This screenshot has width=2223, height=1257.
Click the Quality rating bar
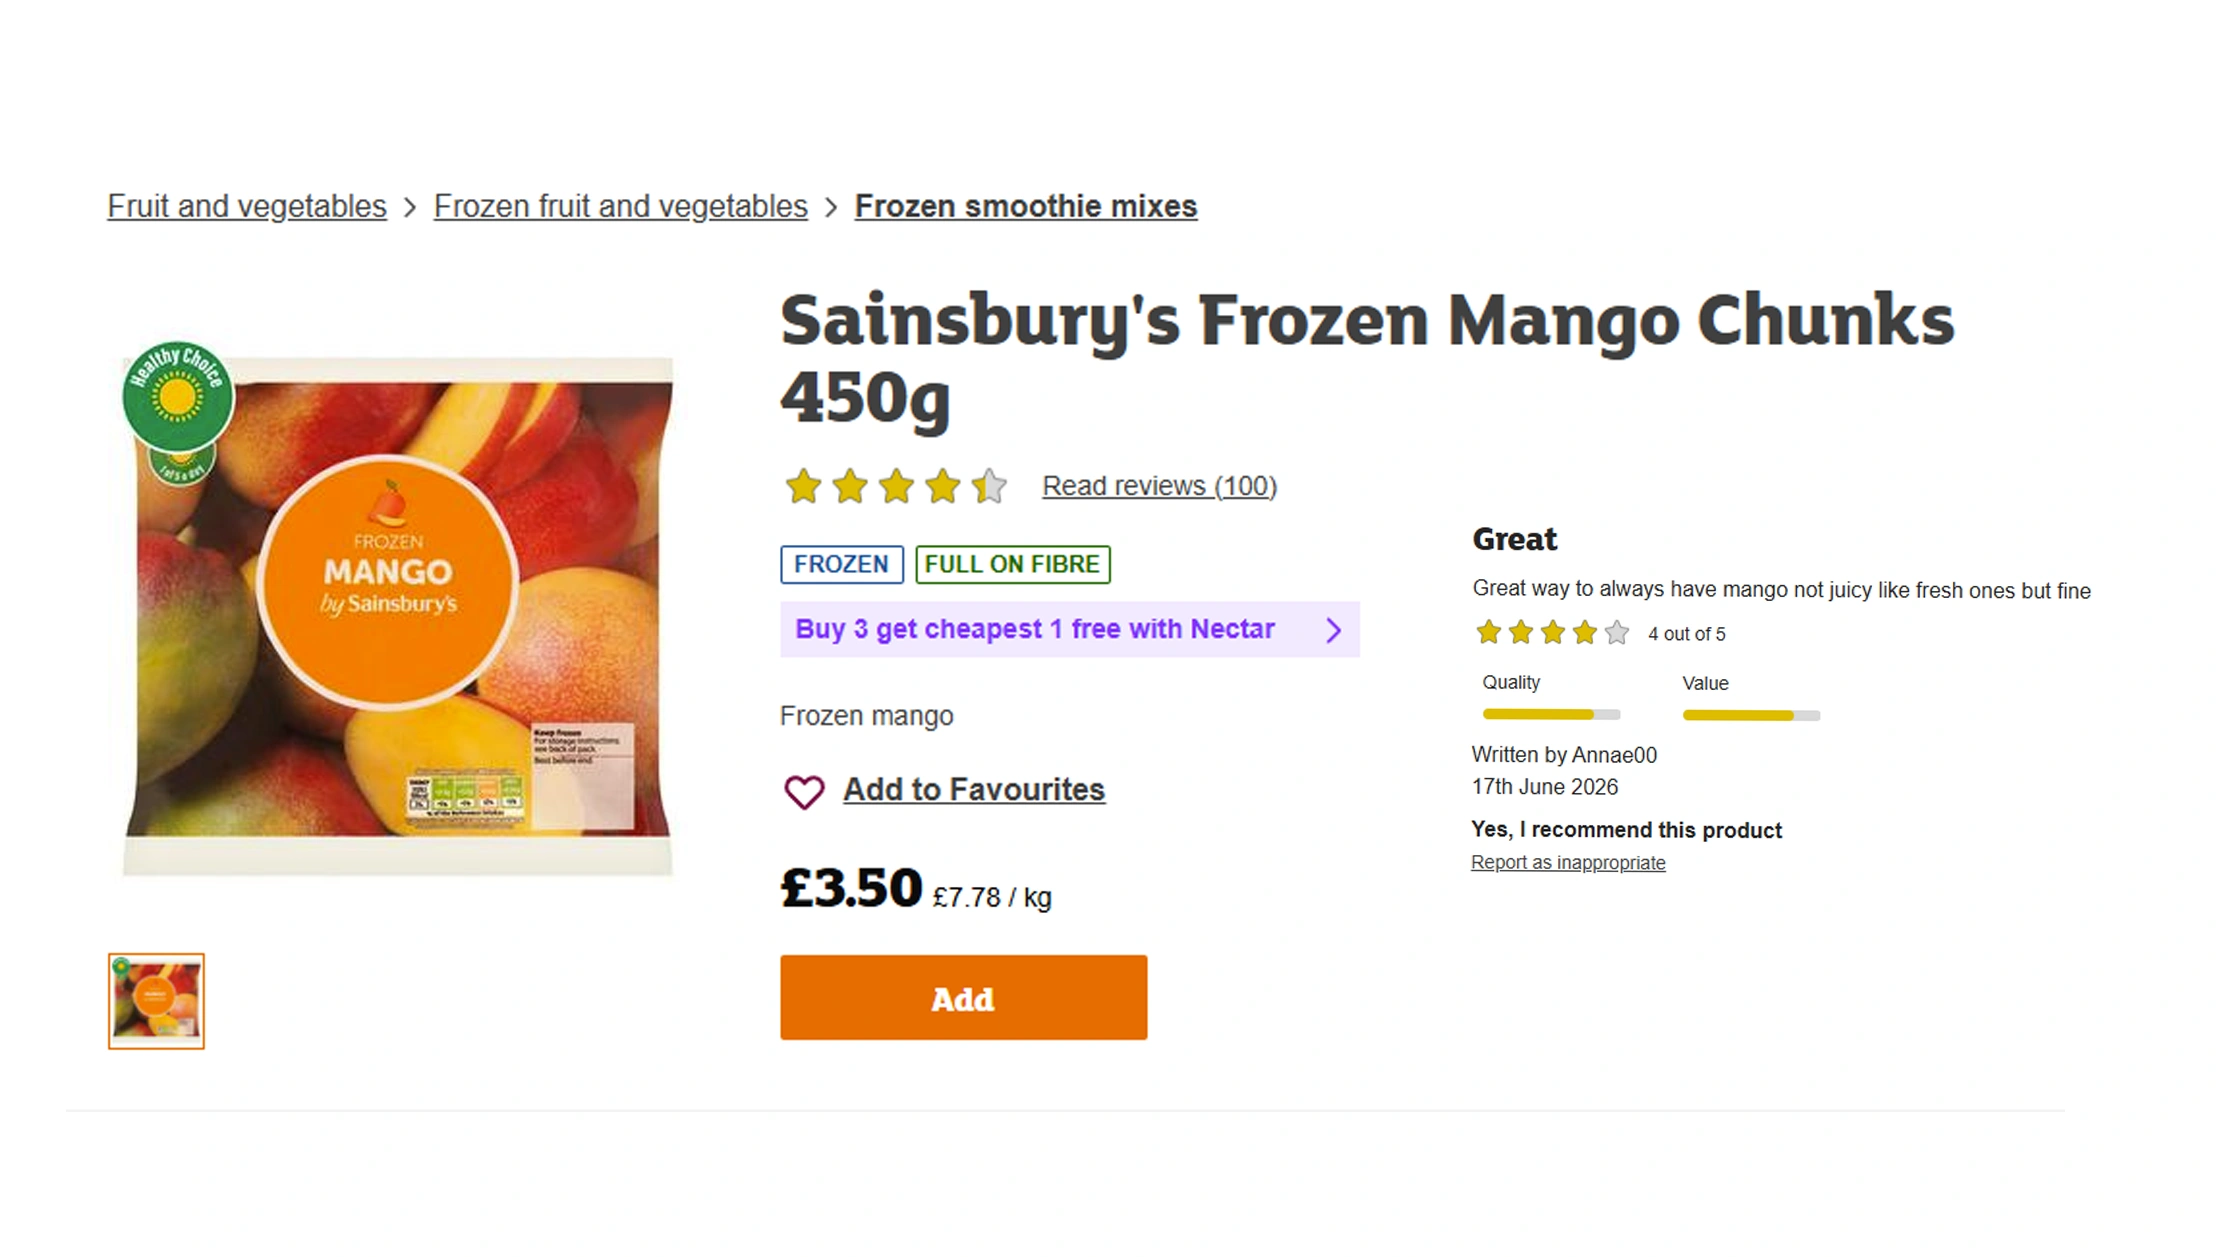[1551, 714]
